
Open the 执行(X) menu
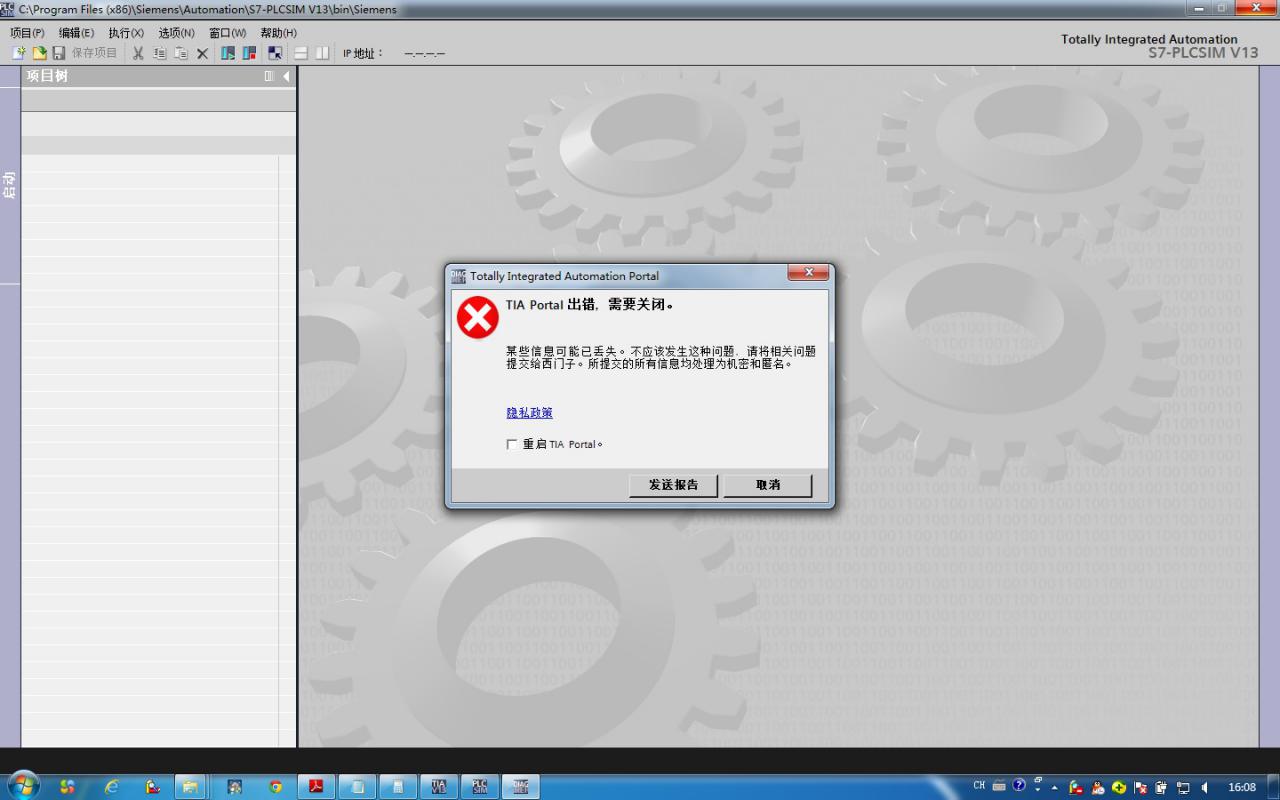(x=126, y=33)
